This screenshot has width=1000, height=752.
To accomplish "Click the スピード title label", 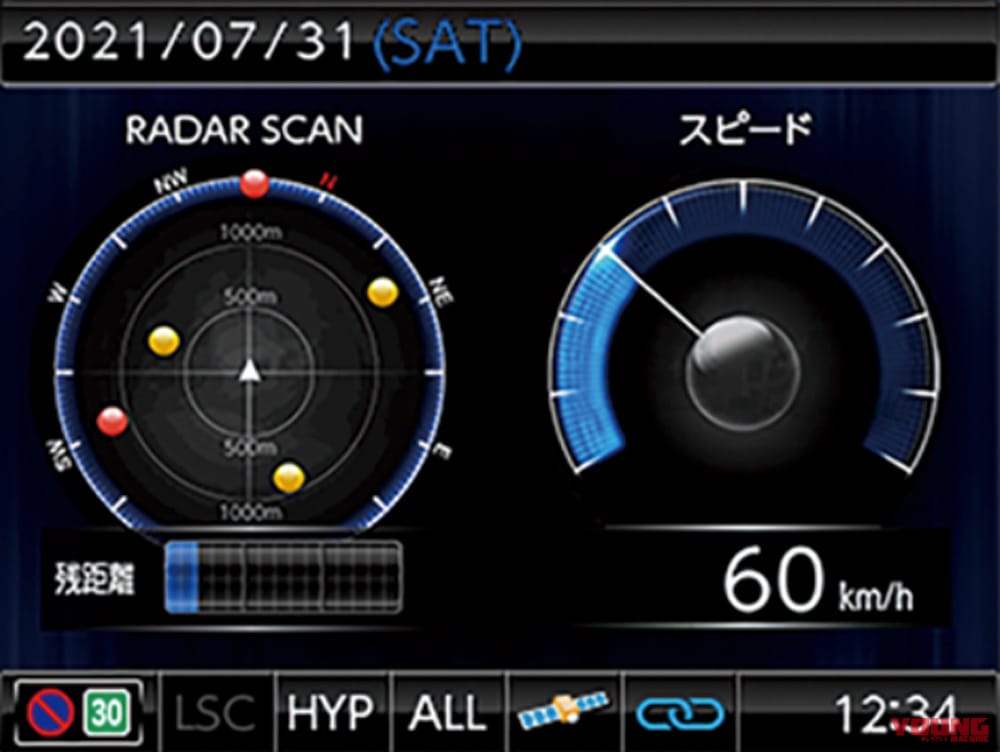I will [x=745, y=130].
